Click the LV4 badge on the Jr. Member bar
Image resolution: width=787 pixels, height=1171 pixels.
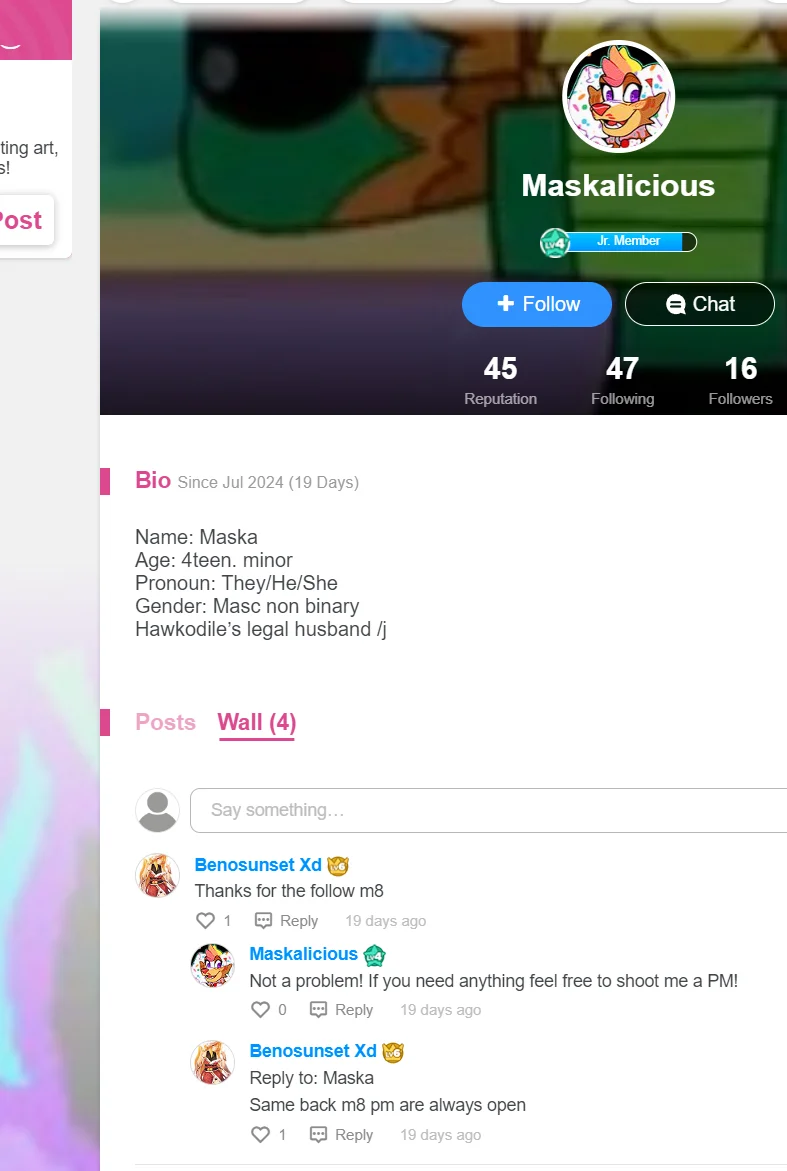coord(555,243)
